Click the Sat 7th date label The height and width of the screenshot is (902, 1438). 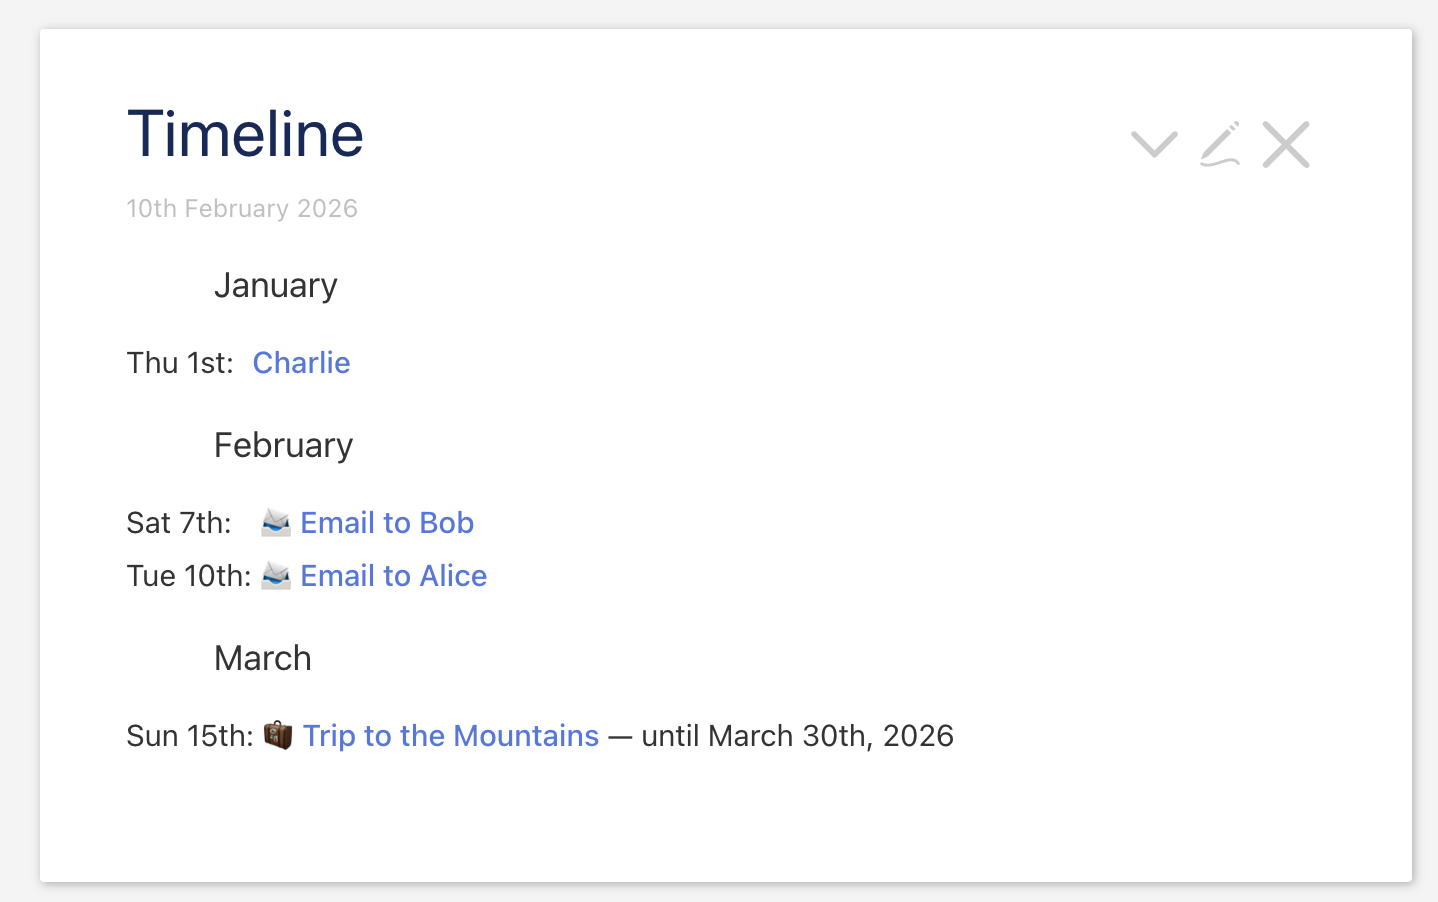point(179,523)
